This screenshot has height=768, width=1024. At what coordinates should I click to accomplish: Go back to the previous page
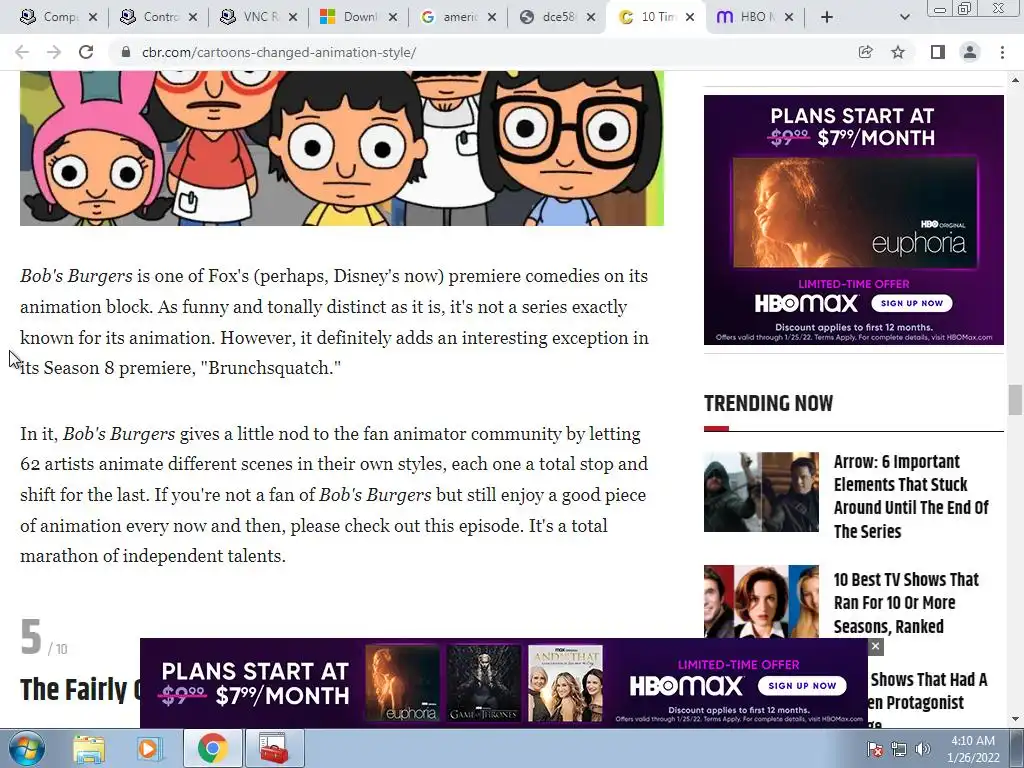[x=22, y=52]
